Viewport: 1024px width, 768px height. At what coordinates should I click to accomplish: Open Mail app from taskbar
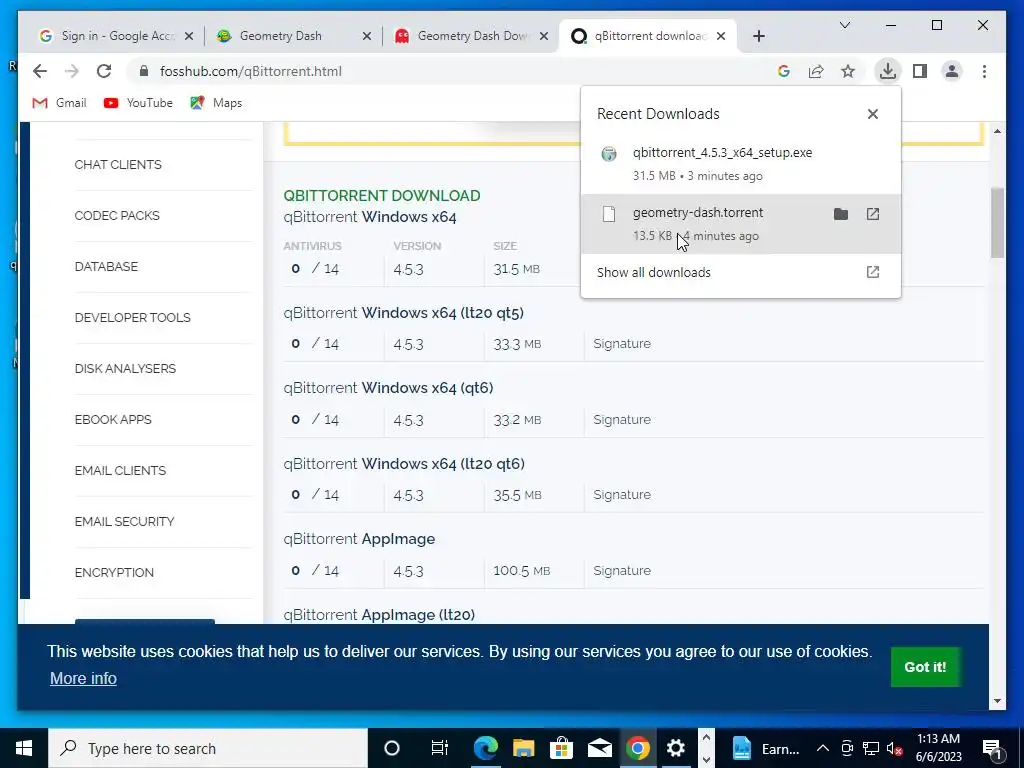[x=600, y=748]
